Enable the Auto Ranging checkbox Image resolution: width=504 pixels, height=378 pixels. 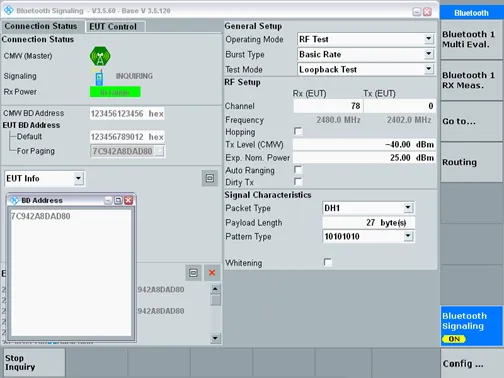[298, 170]
